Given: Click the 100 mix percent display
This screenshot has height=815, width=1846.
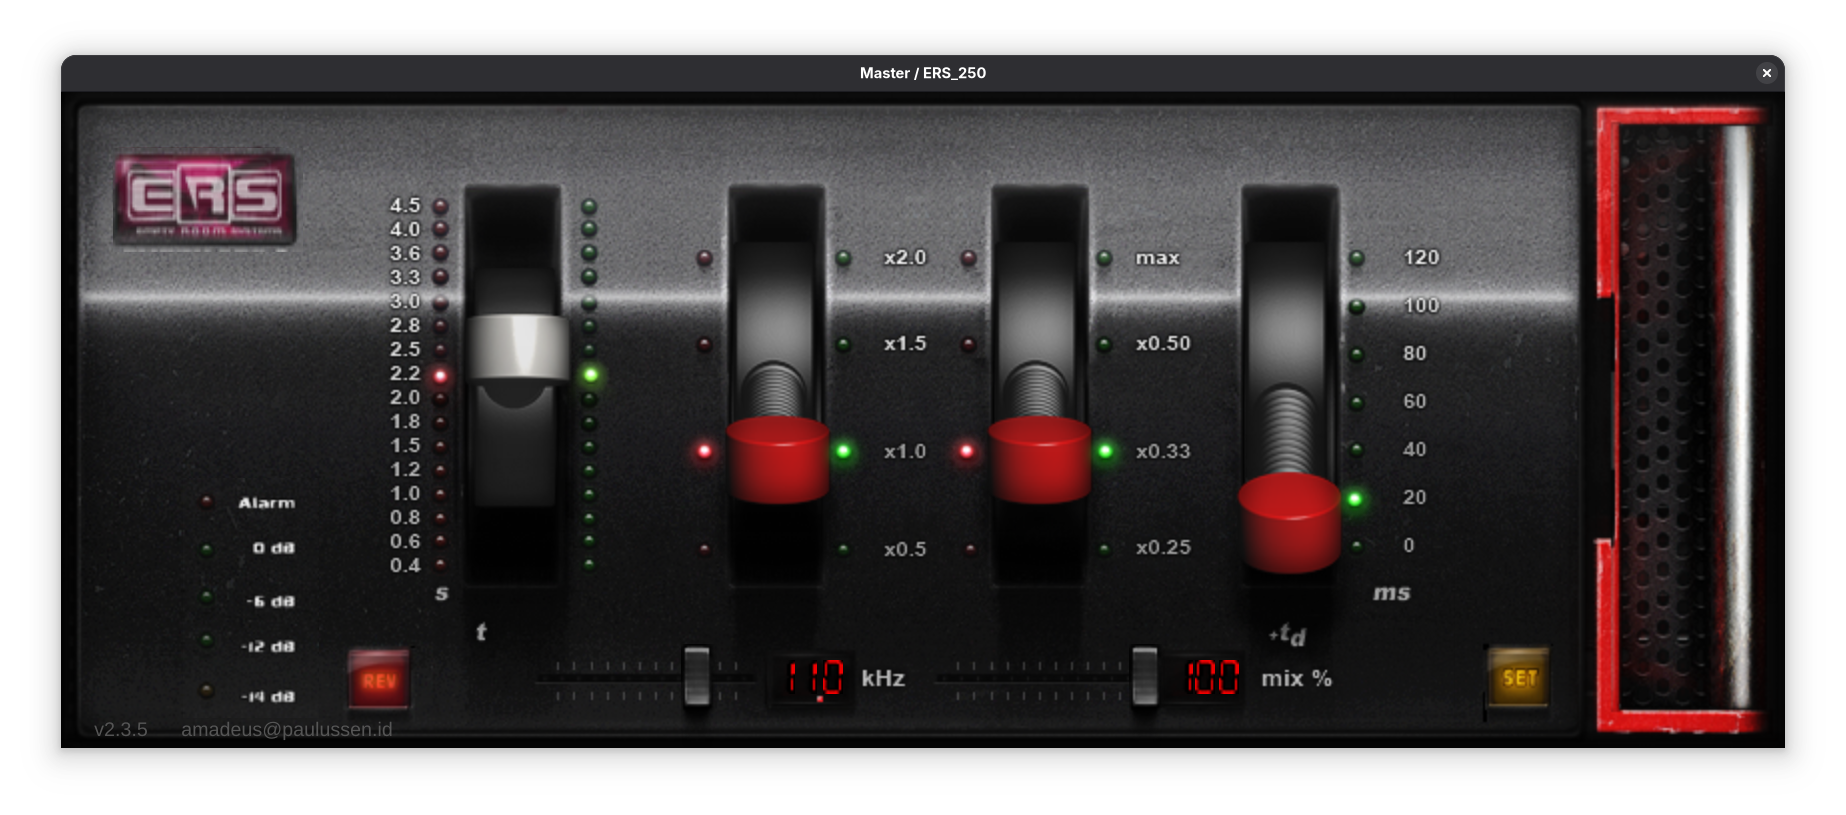Looking at the screenshot, I should pos(1212,678).
